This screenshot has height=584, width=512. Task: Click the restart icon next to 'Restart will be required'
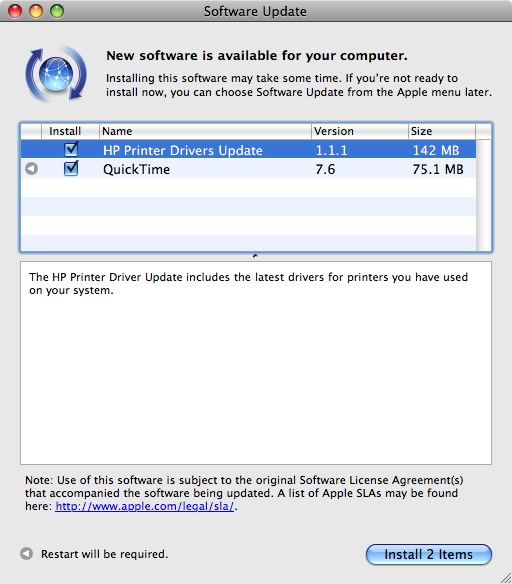[x=26, y=553]
